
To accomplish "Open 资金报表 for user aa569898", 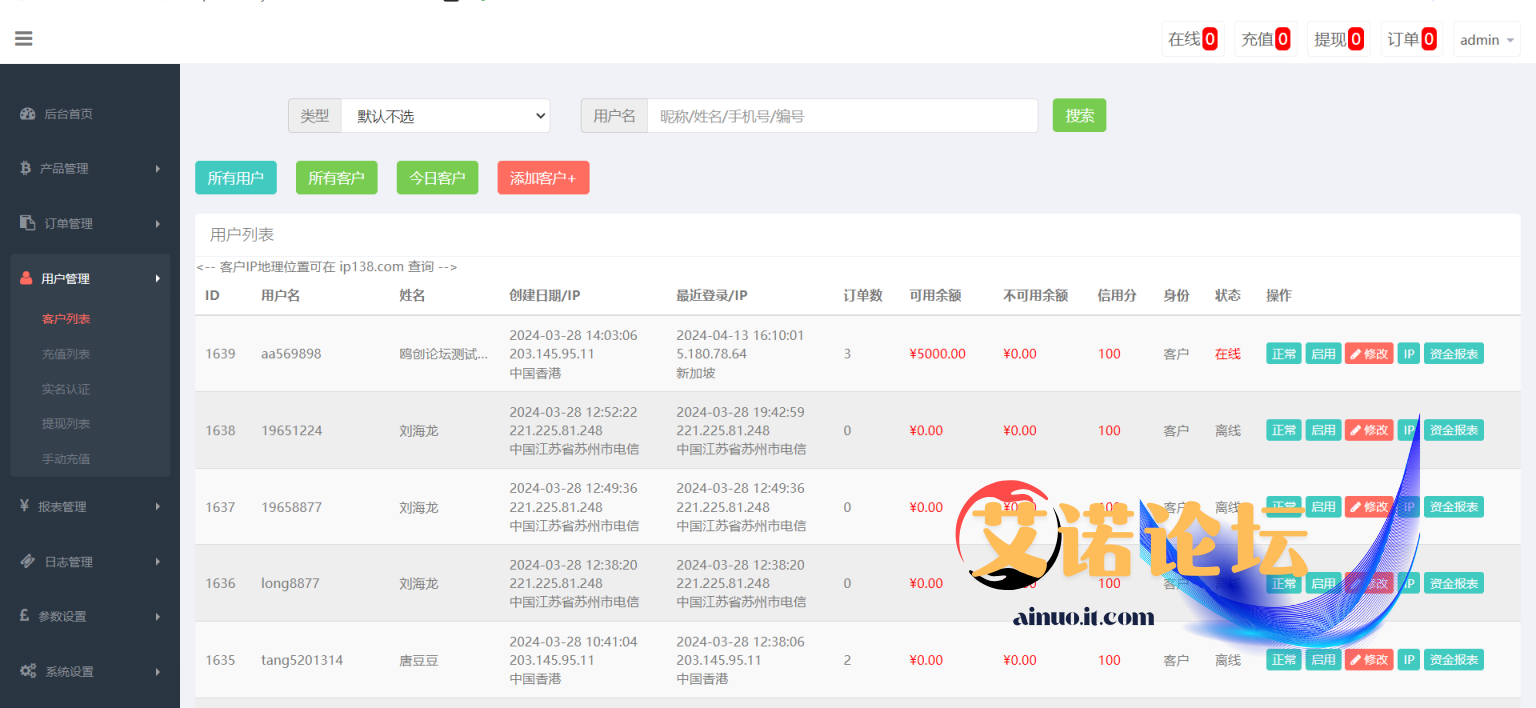I will (x=1453, y=354).
